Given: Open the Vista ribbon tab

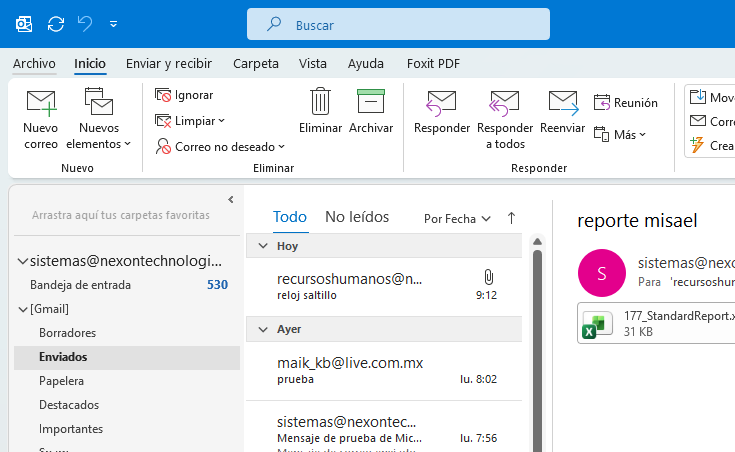Looking at the screenshot, I should tap(313, 63).
